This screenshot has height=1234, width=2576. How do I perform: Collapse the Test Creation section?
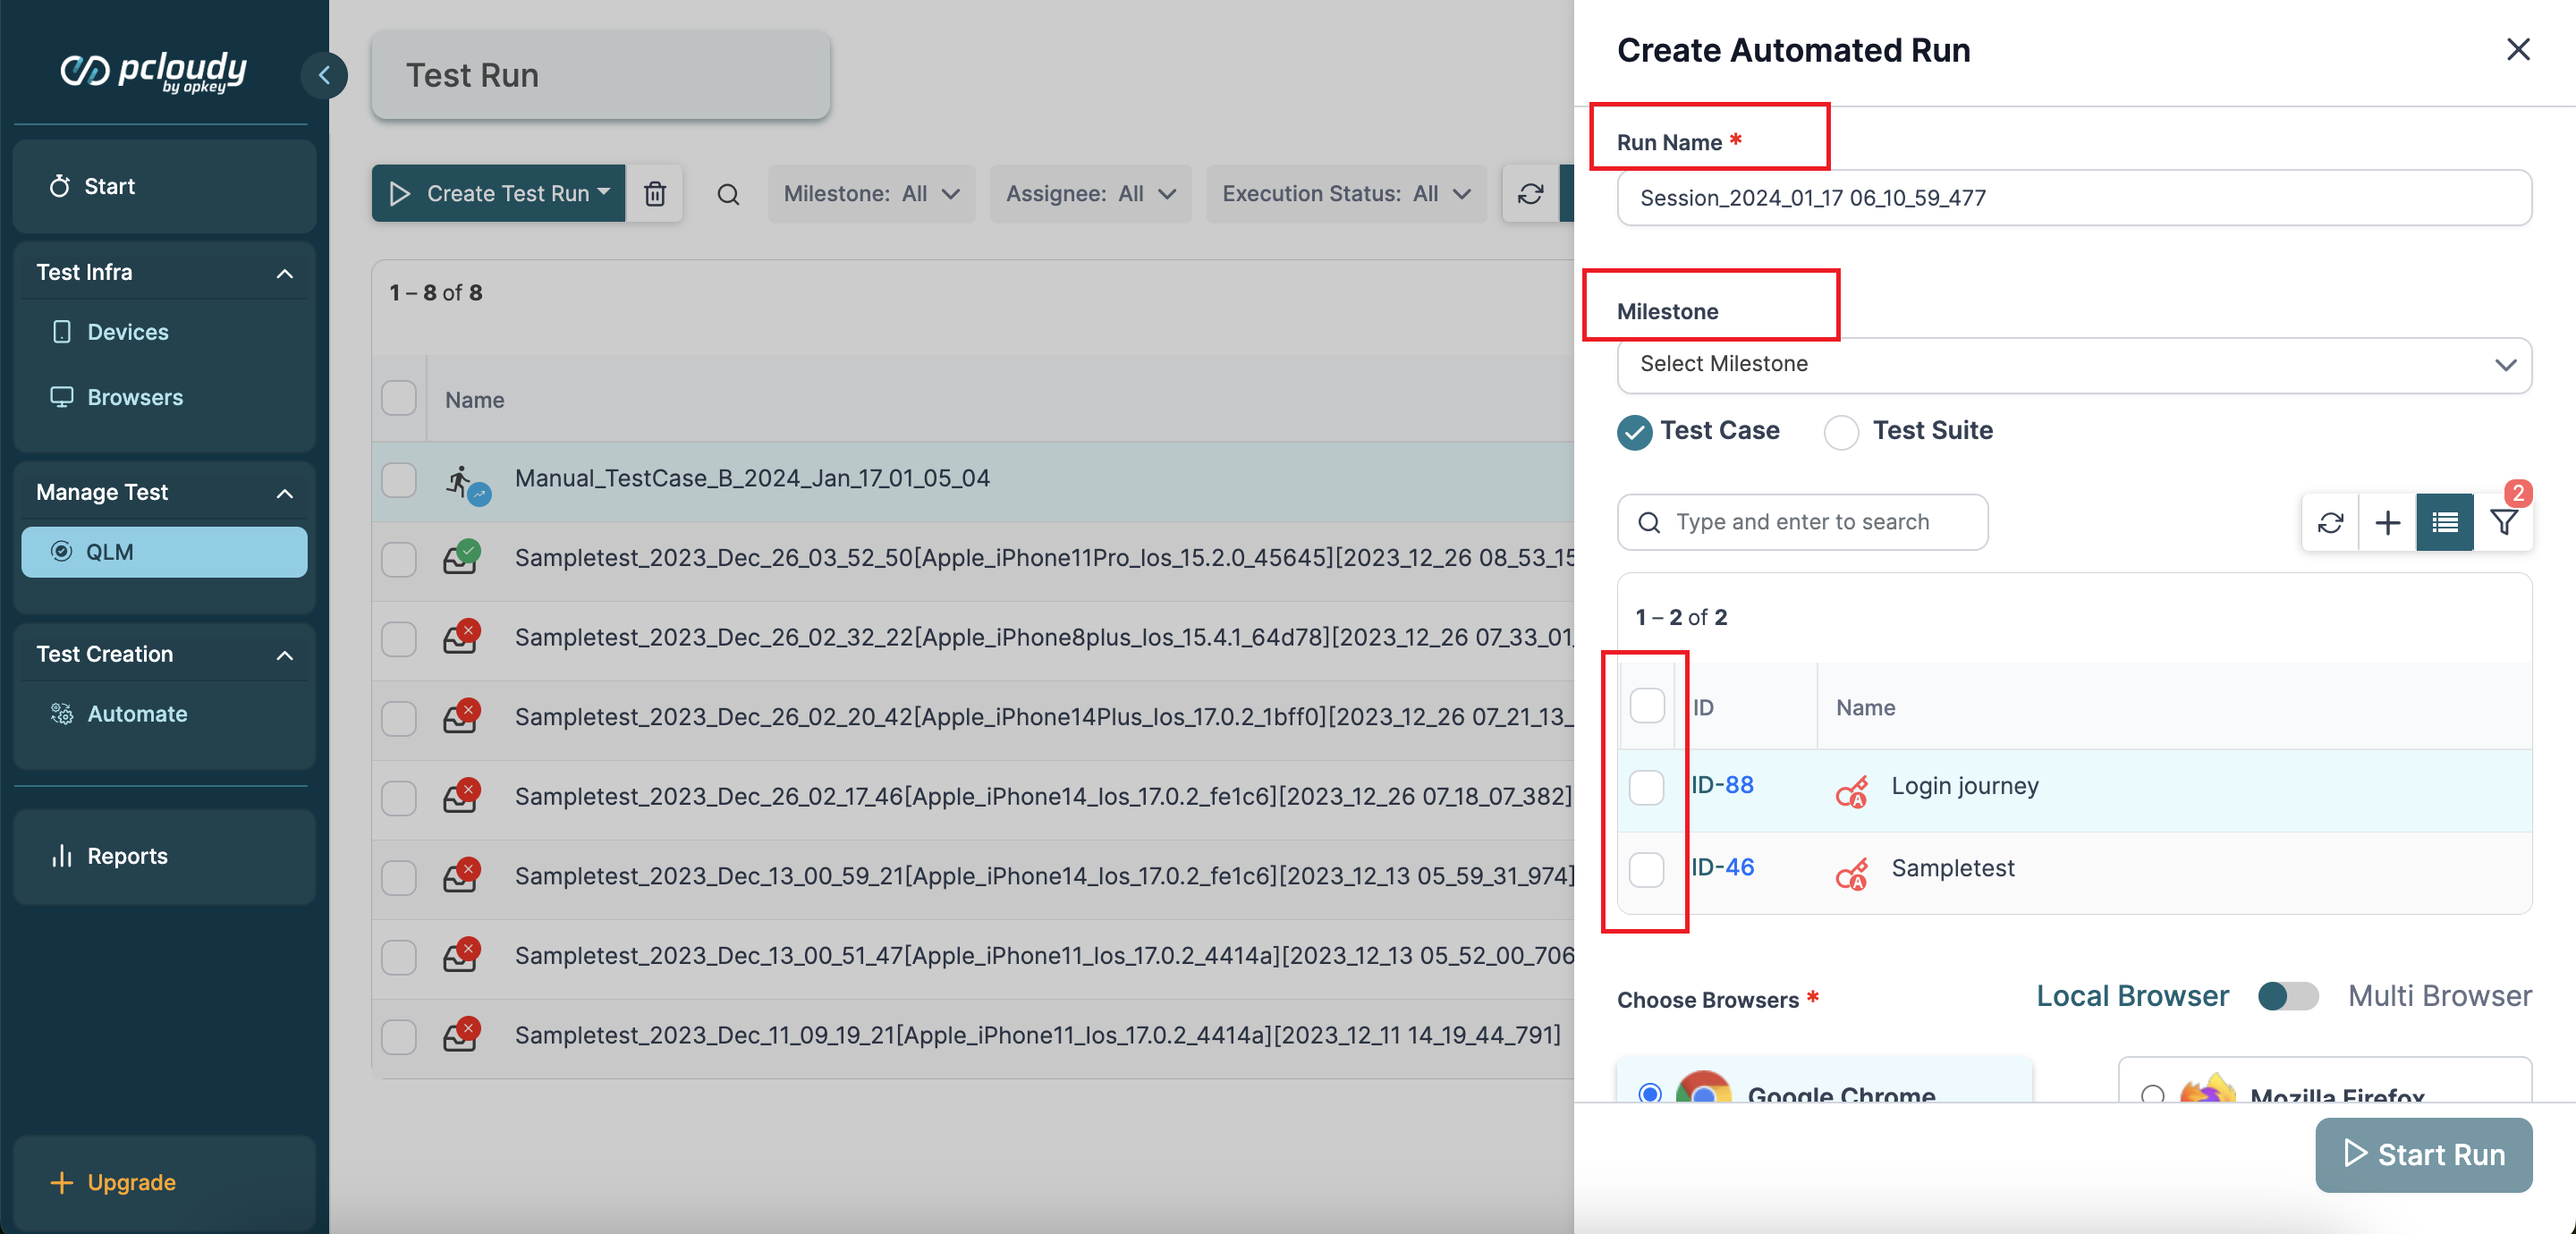[284, 655]
